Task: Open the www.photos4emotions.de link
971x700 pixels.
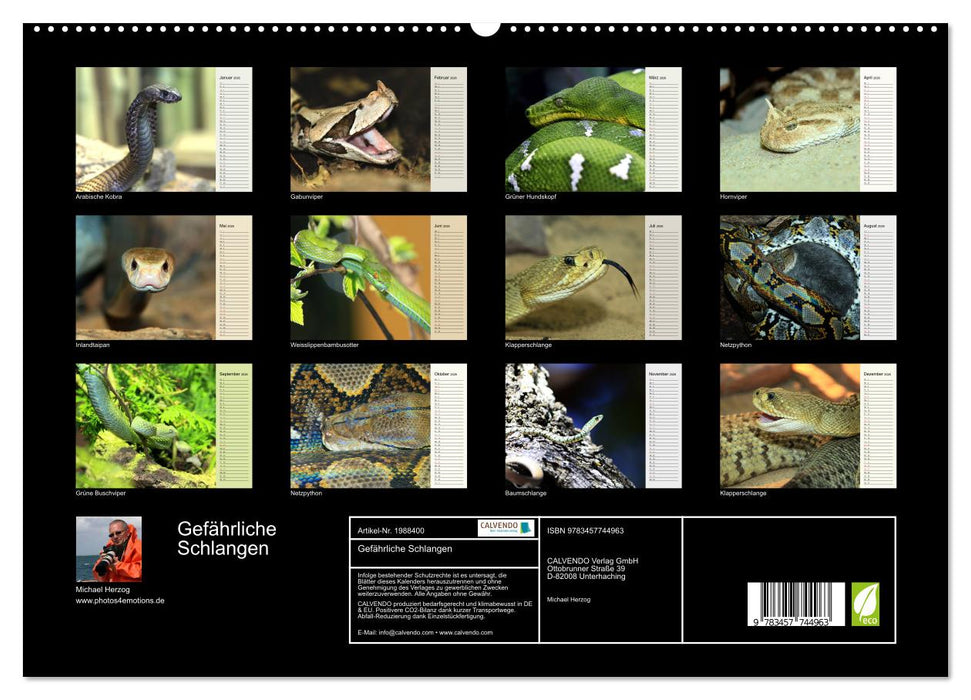Action: point(120,601)
